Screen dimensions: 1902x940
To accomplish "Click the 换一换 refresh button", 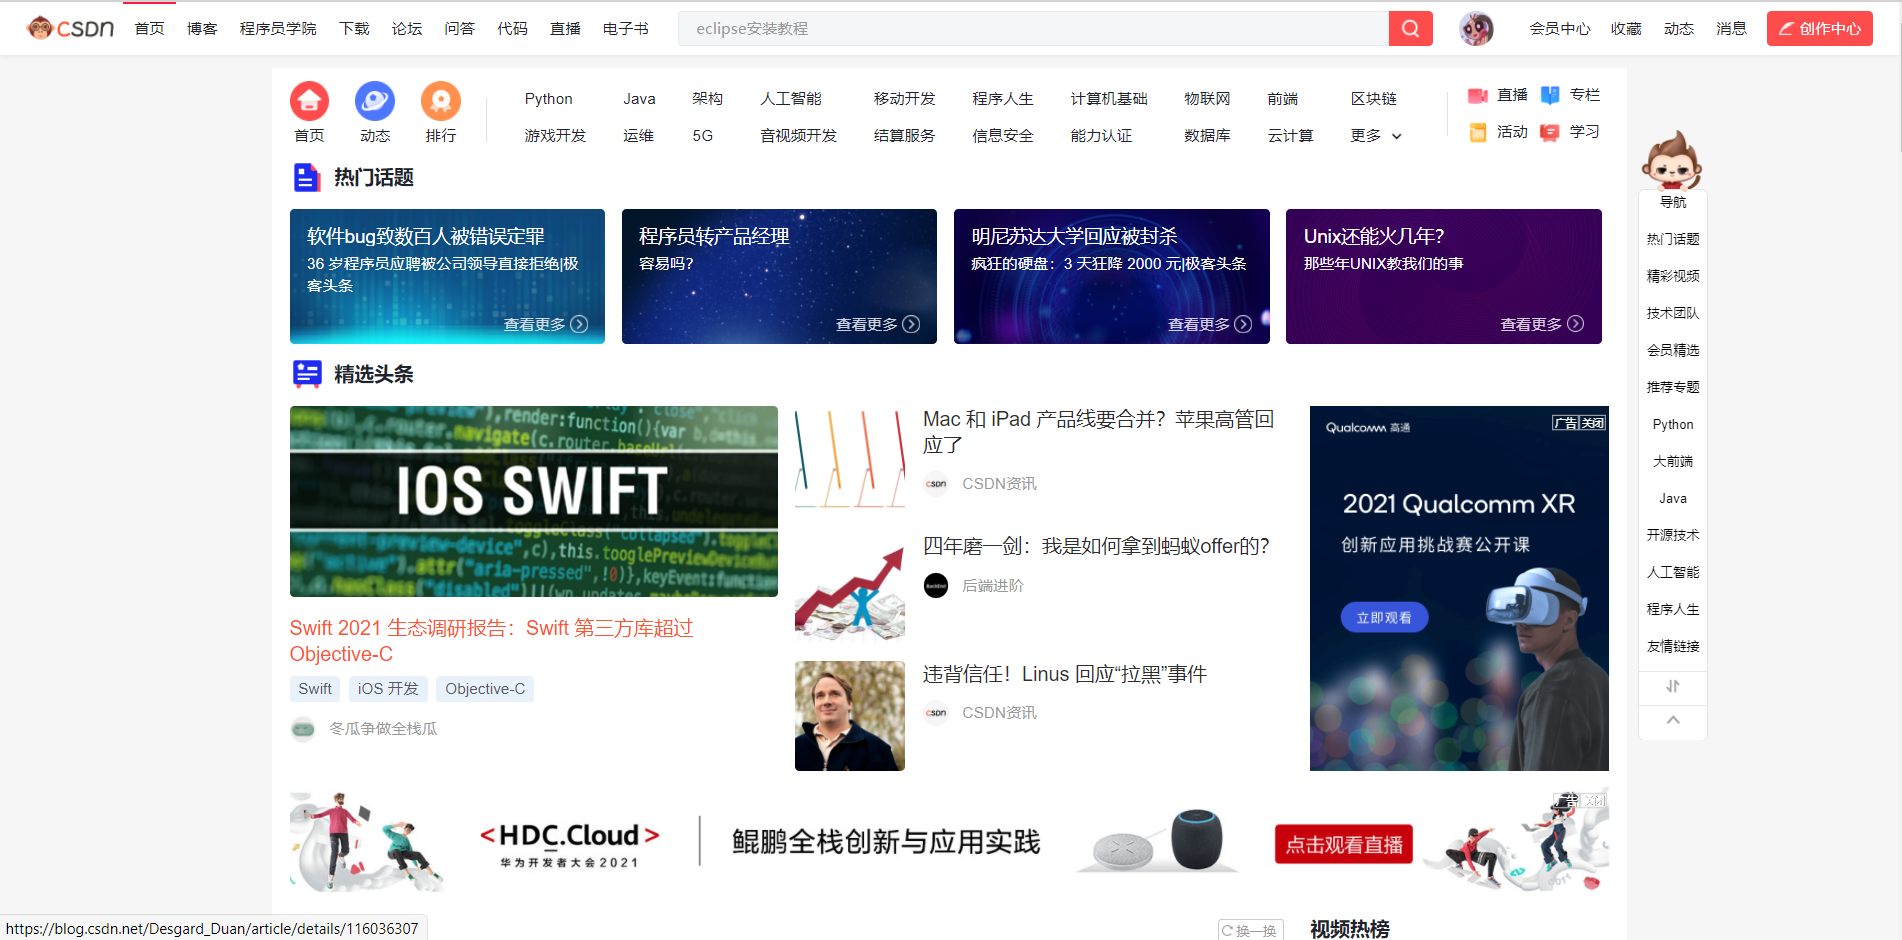I will point(1251,930).
